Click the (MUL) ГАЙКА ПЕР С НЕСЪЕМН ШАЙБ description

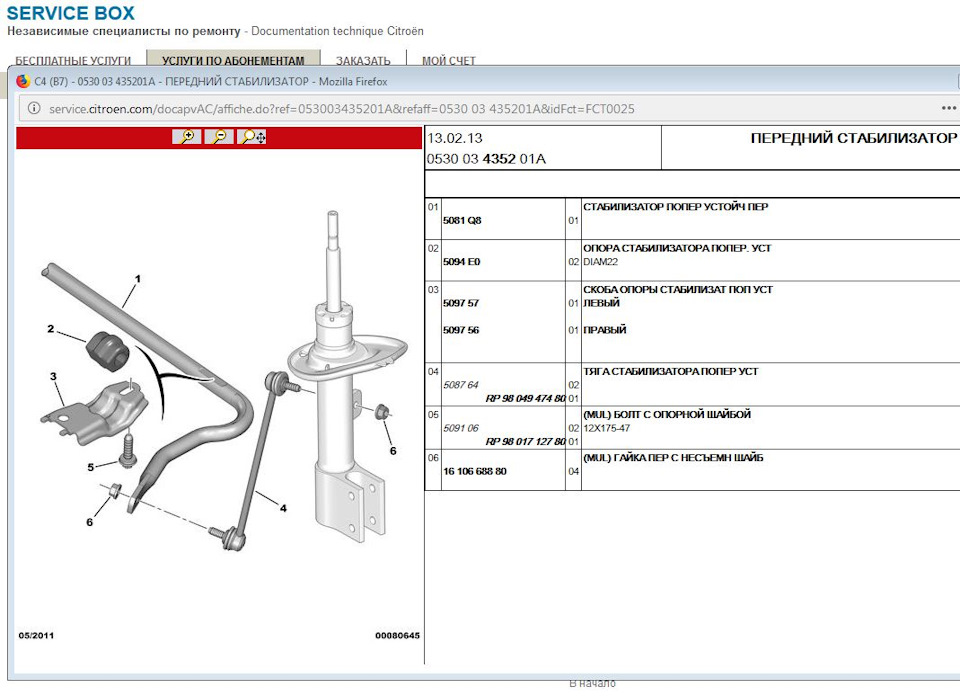[x=673, y=457]
